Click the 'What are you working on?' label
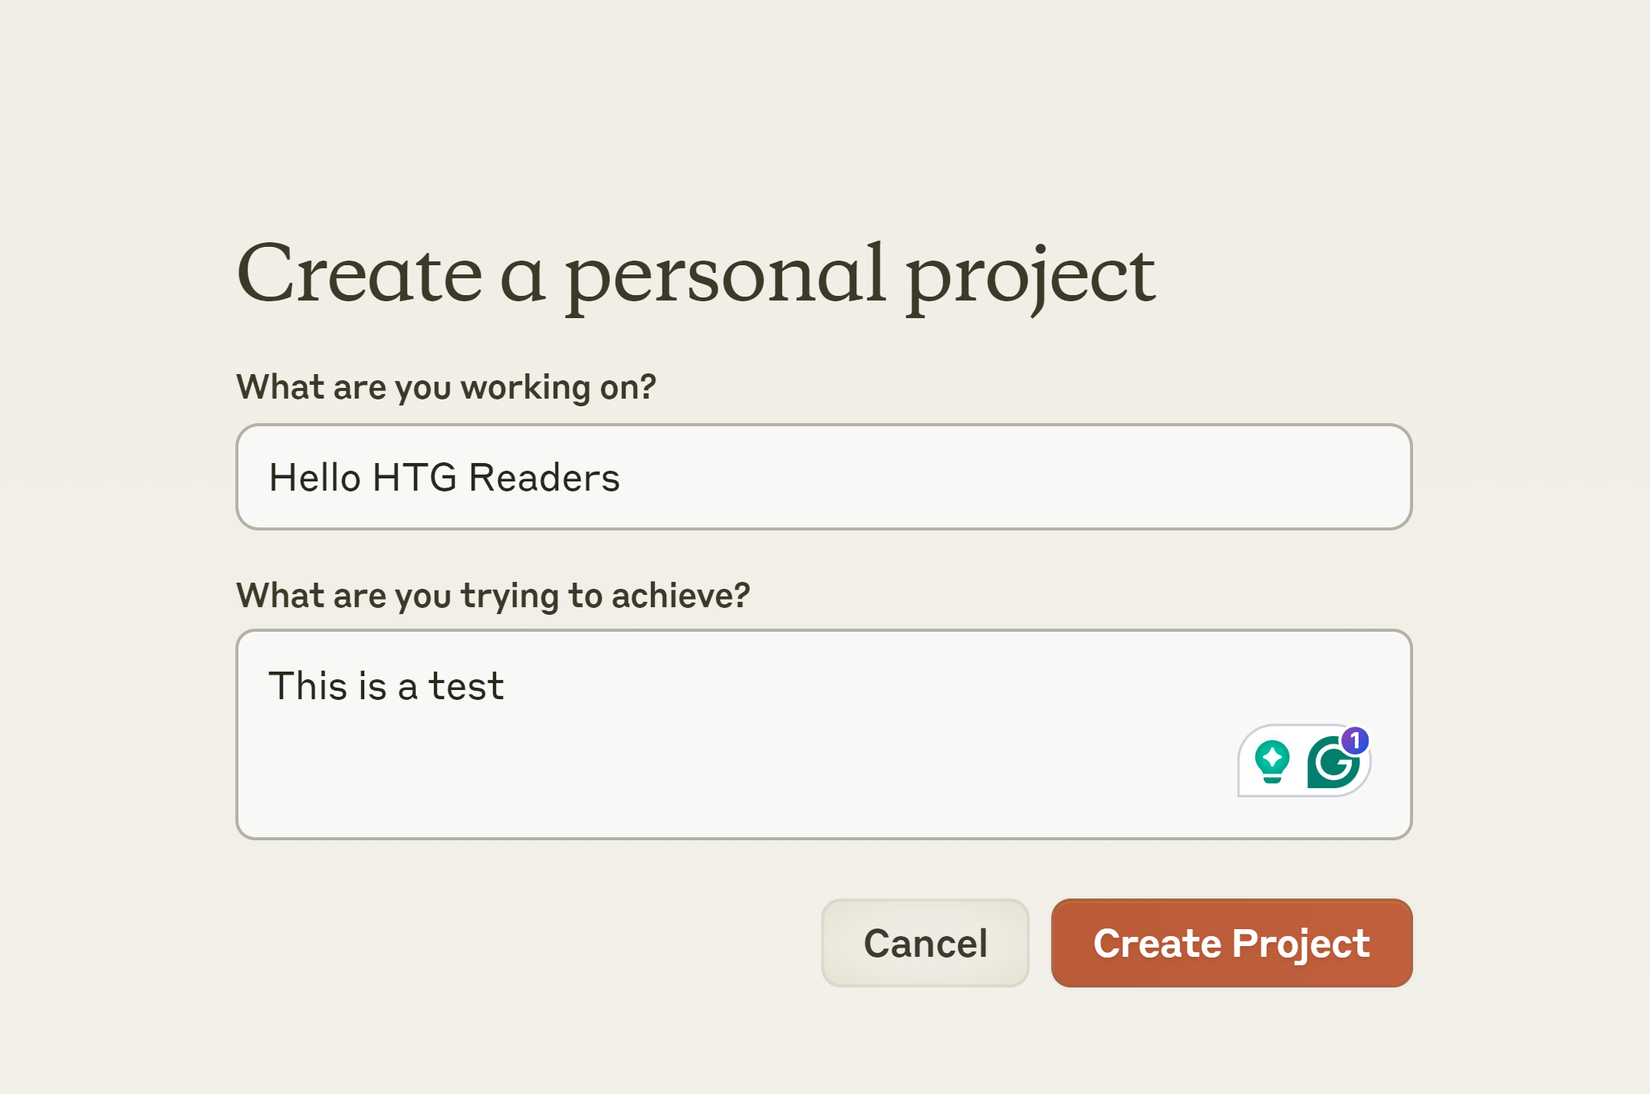 446,387
